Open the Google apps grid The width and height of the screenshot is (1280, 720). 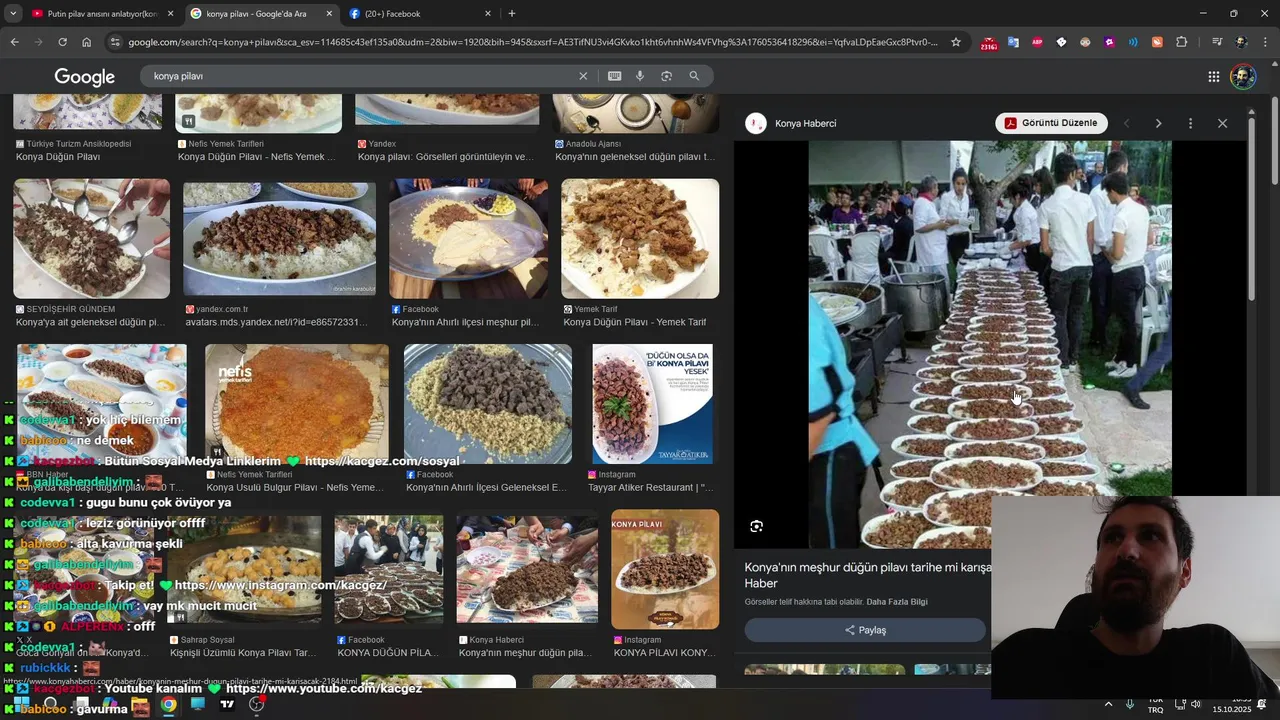click(1213, 77)
